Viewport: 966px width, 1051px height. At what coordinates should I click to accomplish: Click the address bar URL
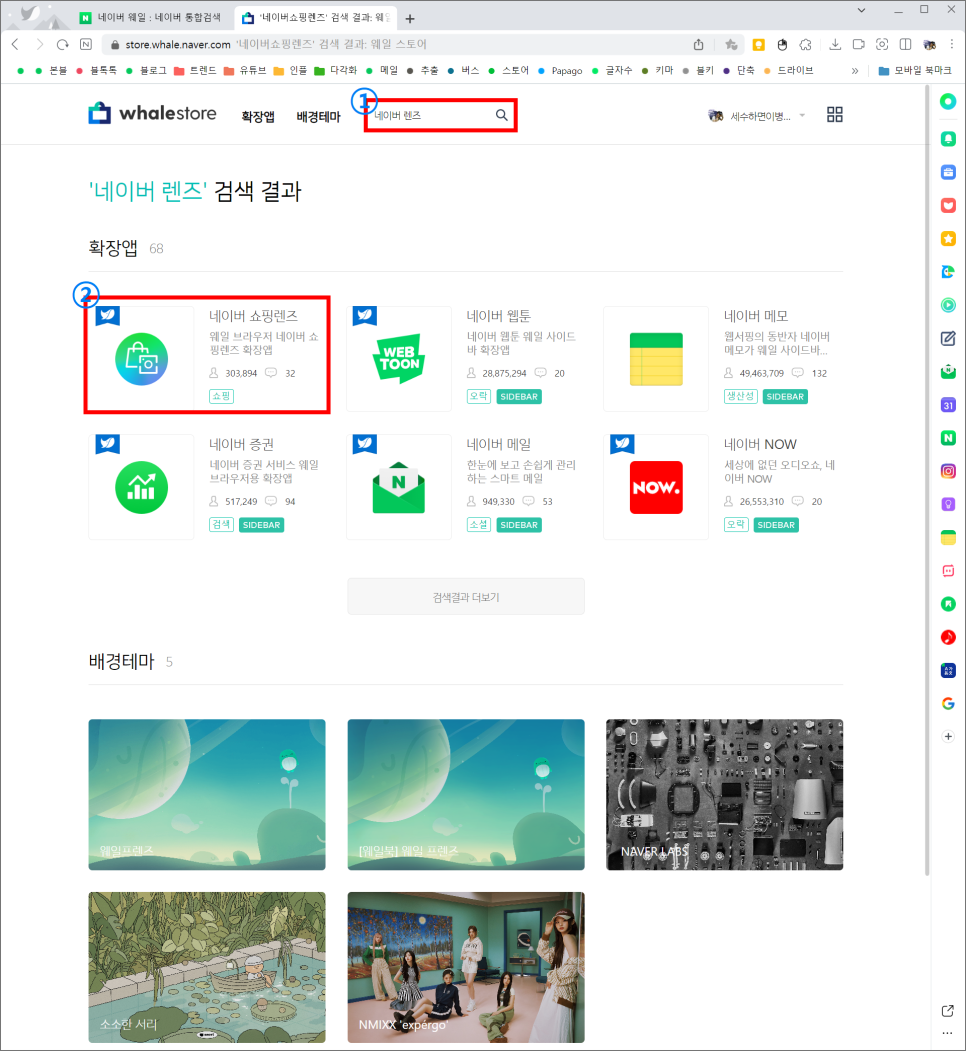(178, 44)
